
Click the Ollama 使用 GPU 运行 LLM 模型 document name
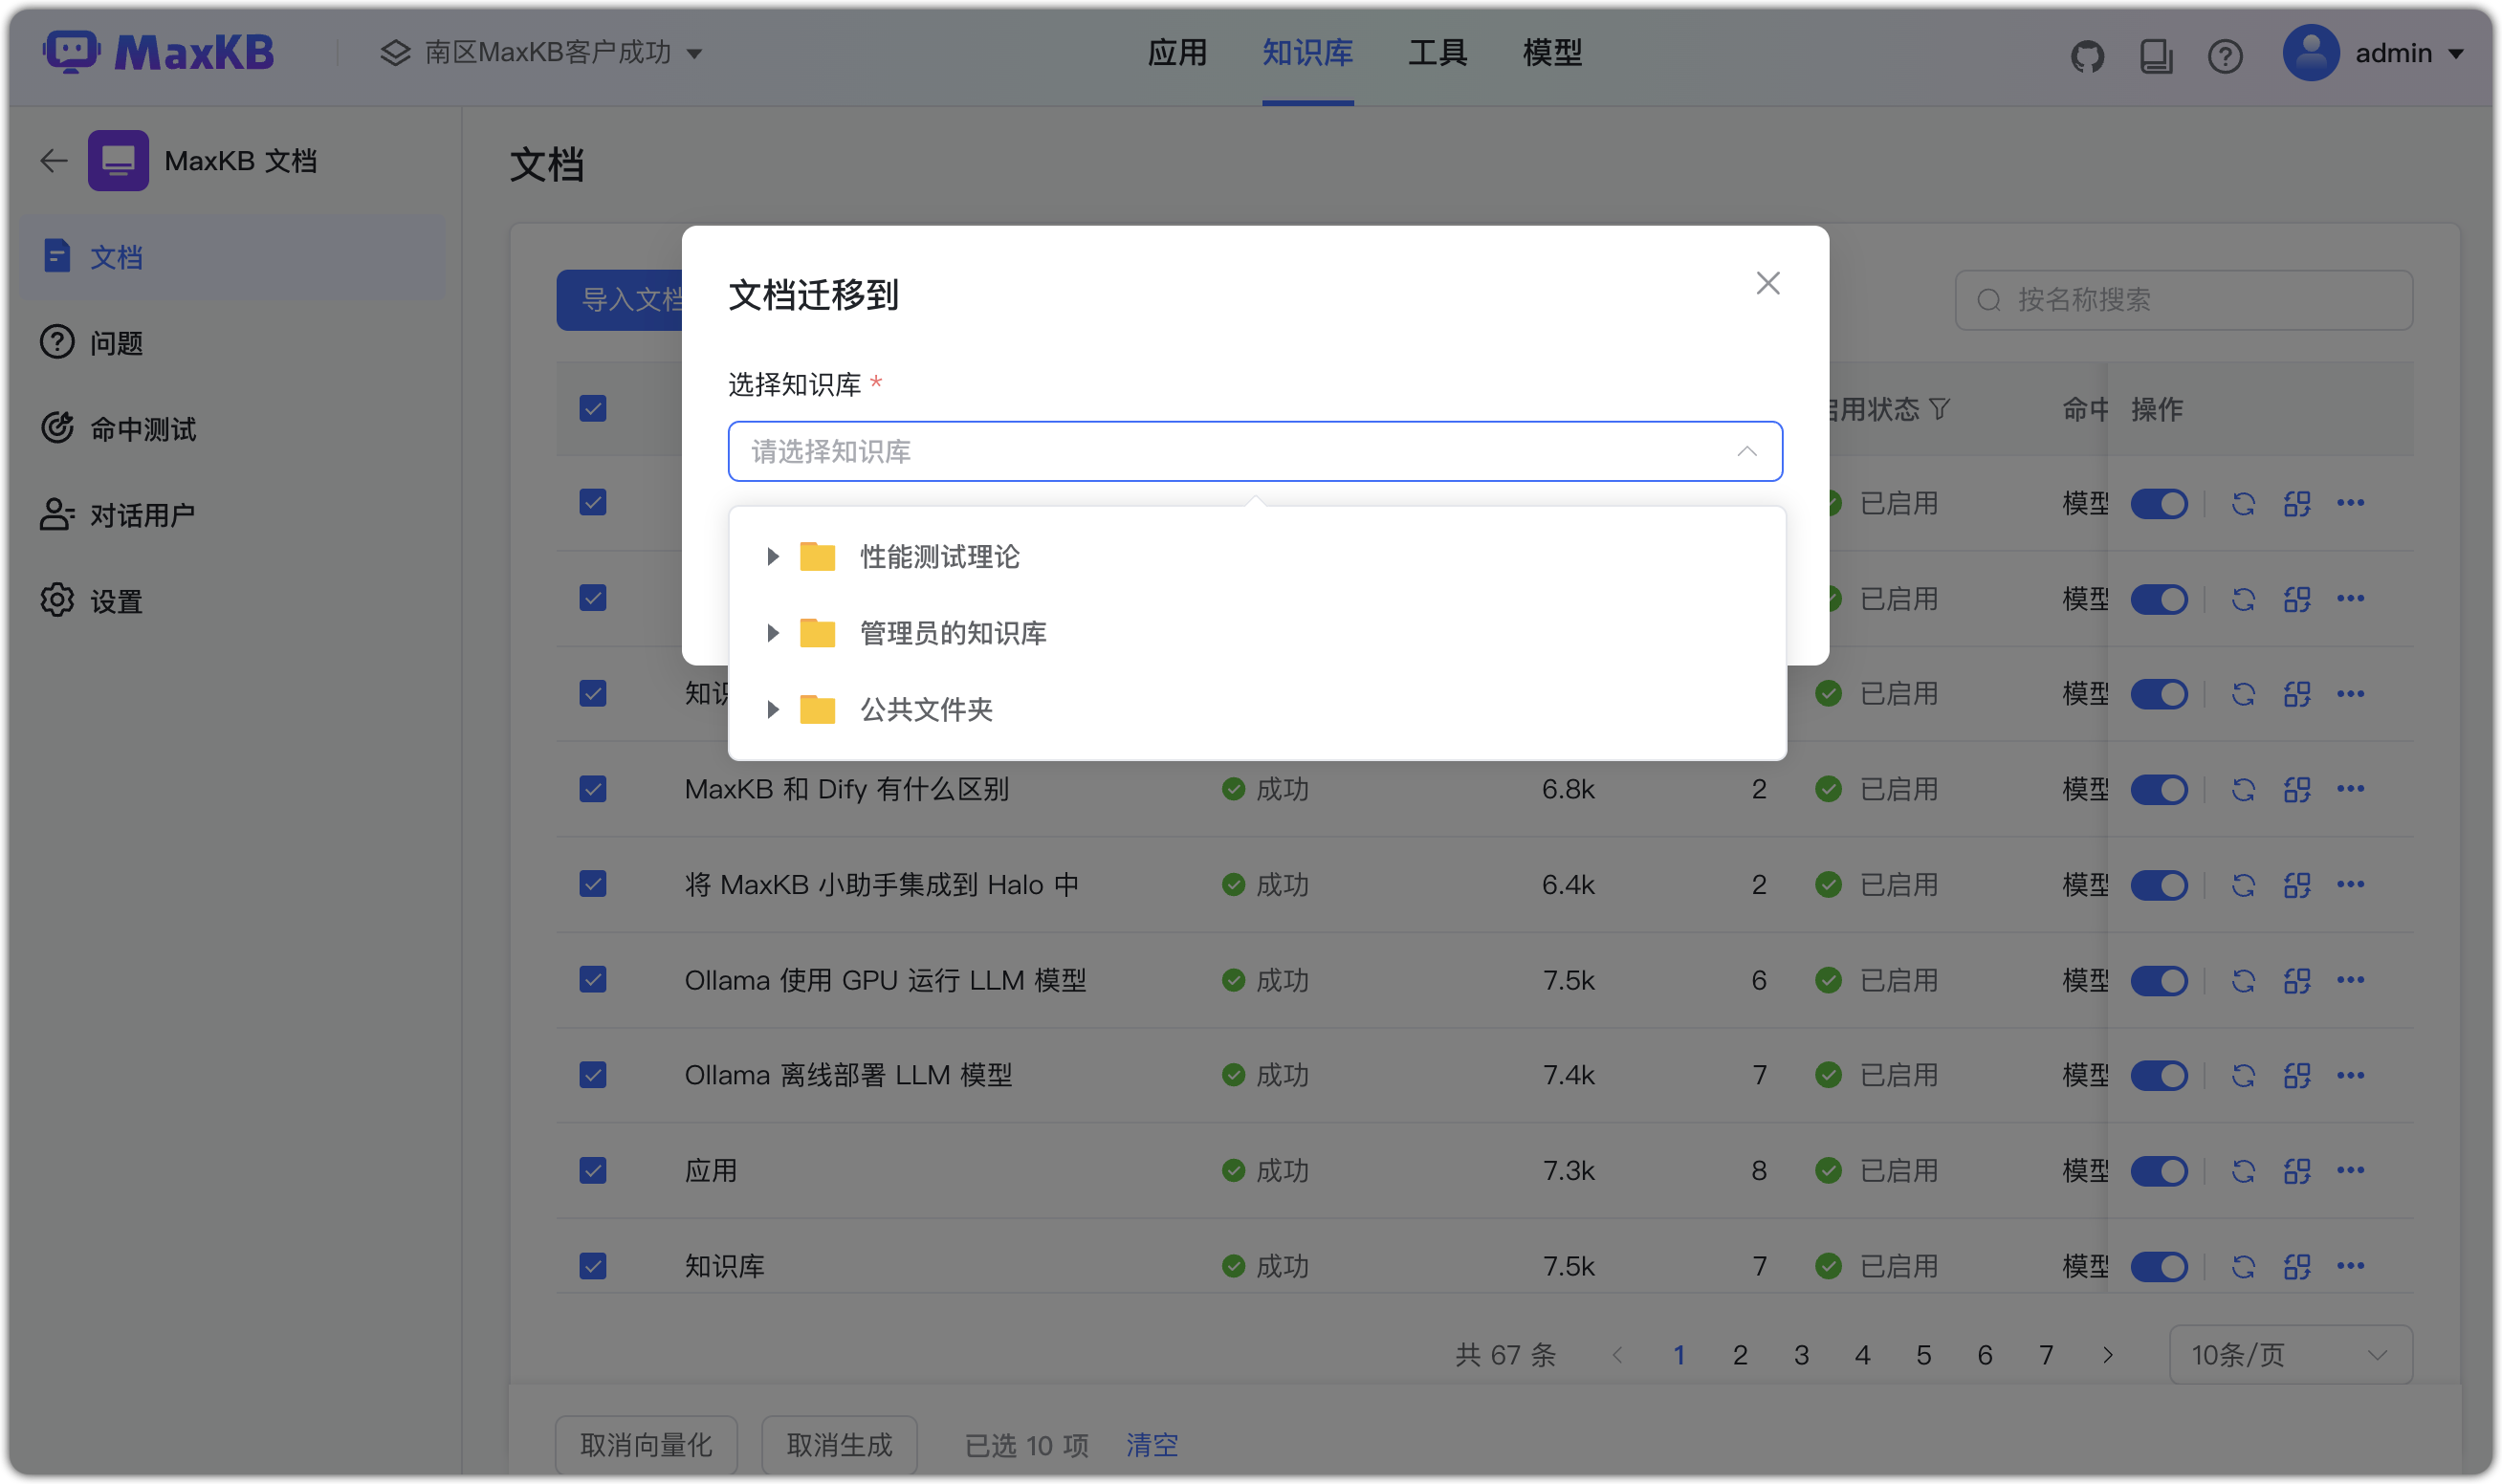pyautogui.click(x=885, y=980)
